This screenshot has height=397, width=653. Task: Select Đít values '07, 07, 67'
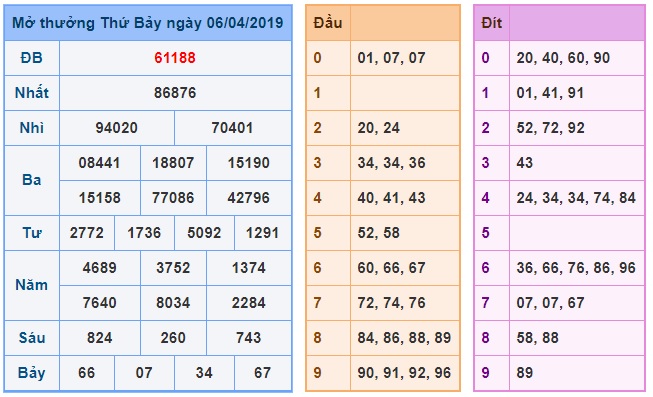(551, 303)
